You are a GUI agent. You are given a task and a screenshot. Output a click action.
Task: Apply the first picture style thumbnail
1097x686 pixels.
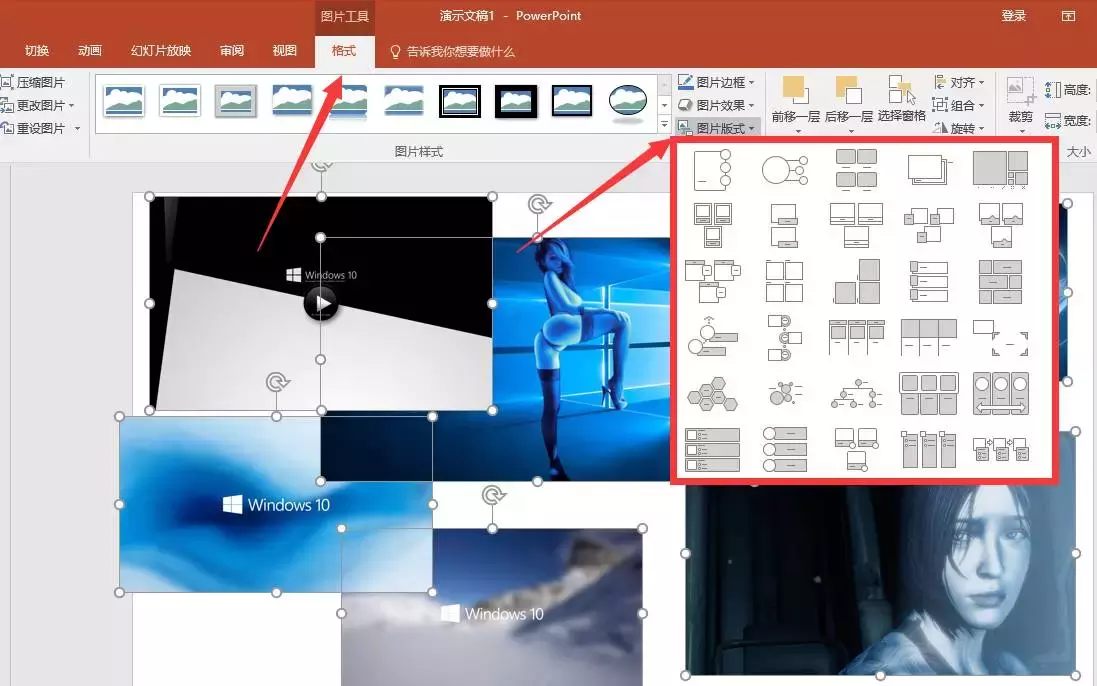click(x=124, y=101)
